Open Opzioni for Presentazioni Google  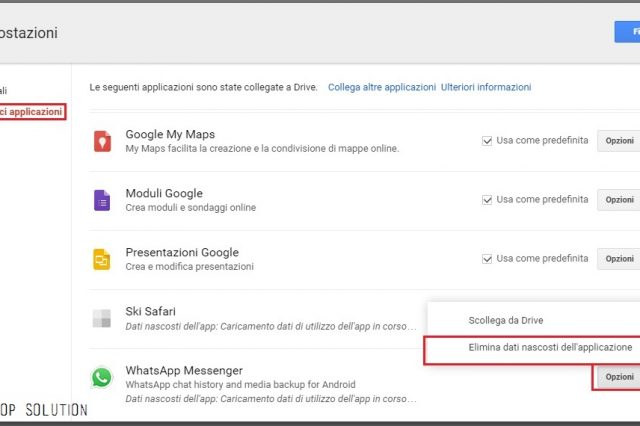(x=618, y=259)
